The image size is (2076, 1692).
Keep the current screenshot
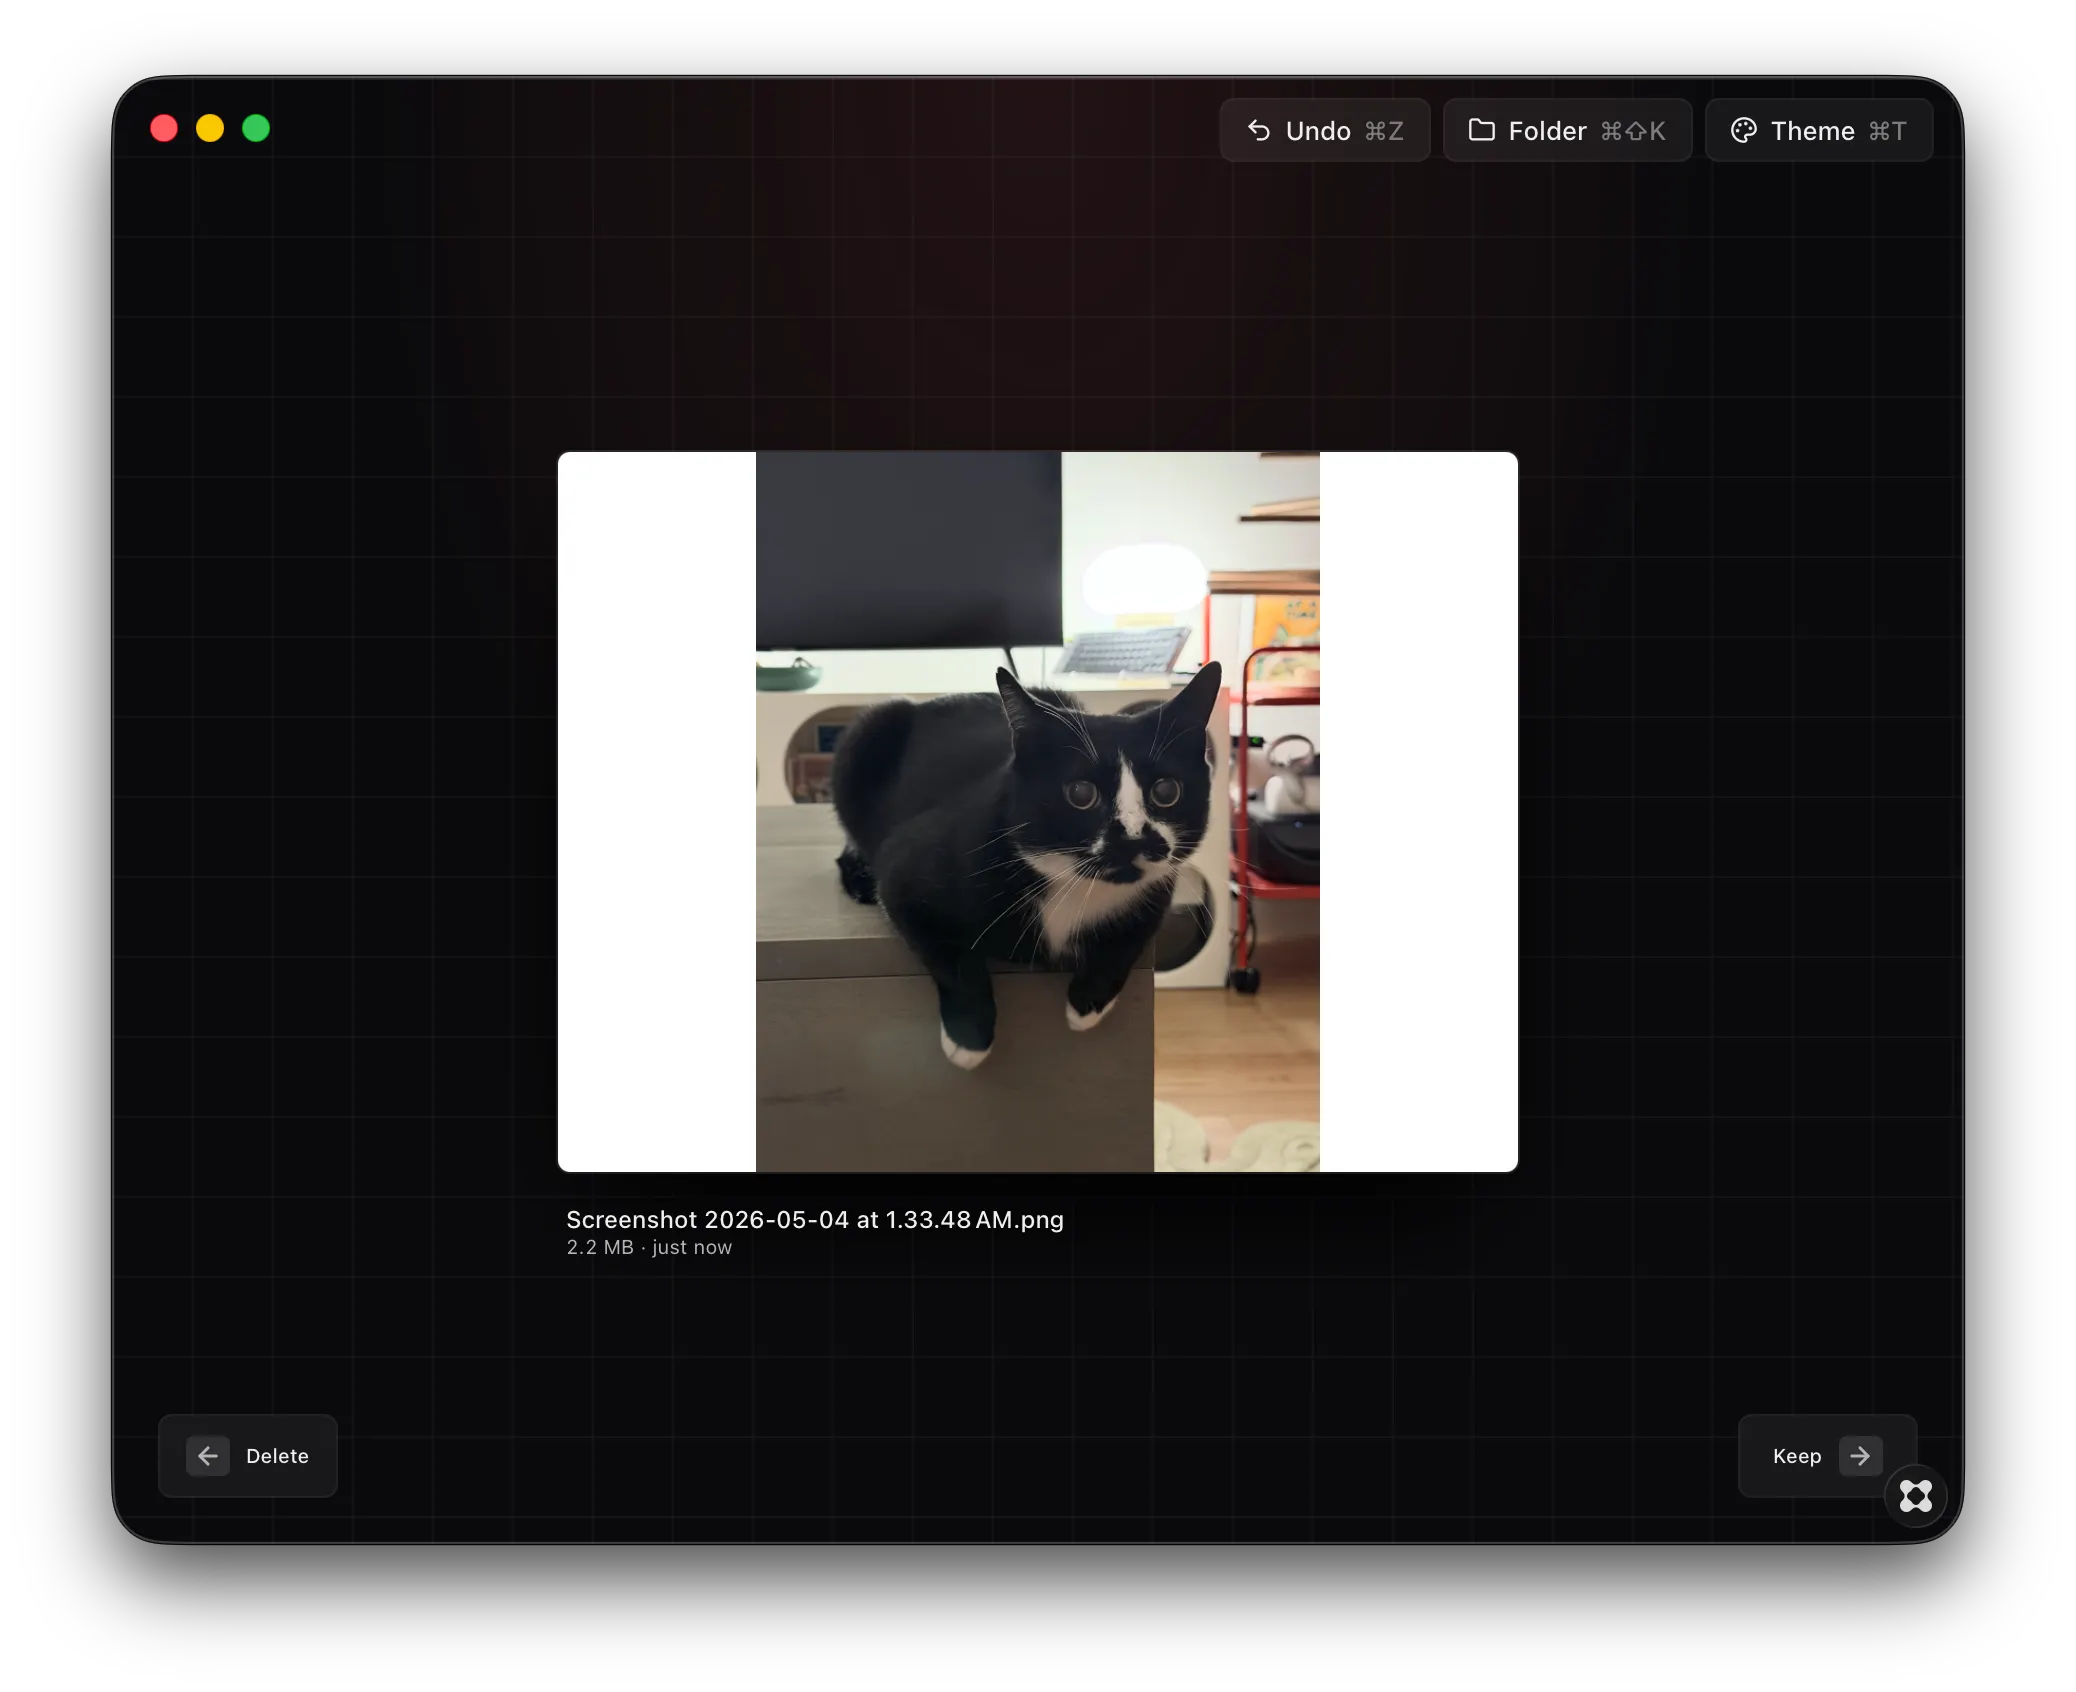[x=1827, y=1456]
